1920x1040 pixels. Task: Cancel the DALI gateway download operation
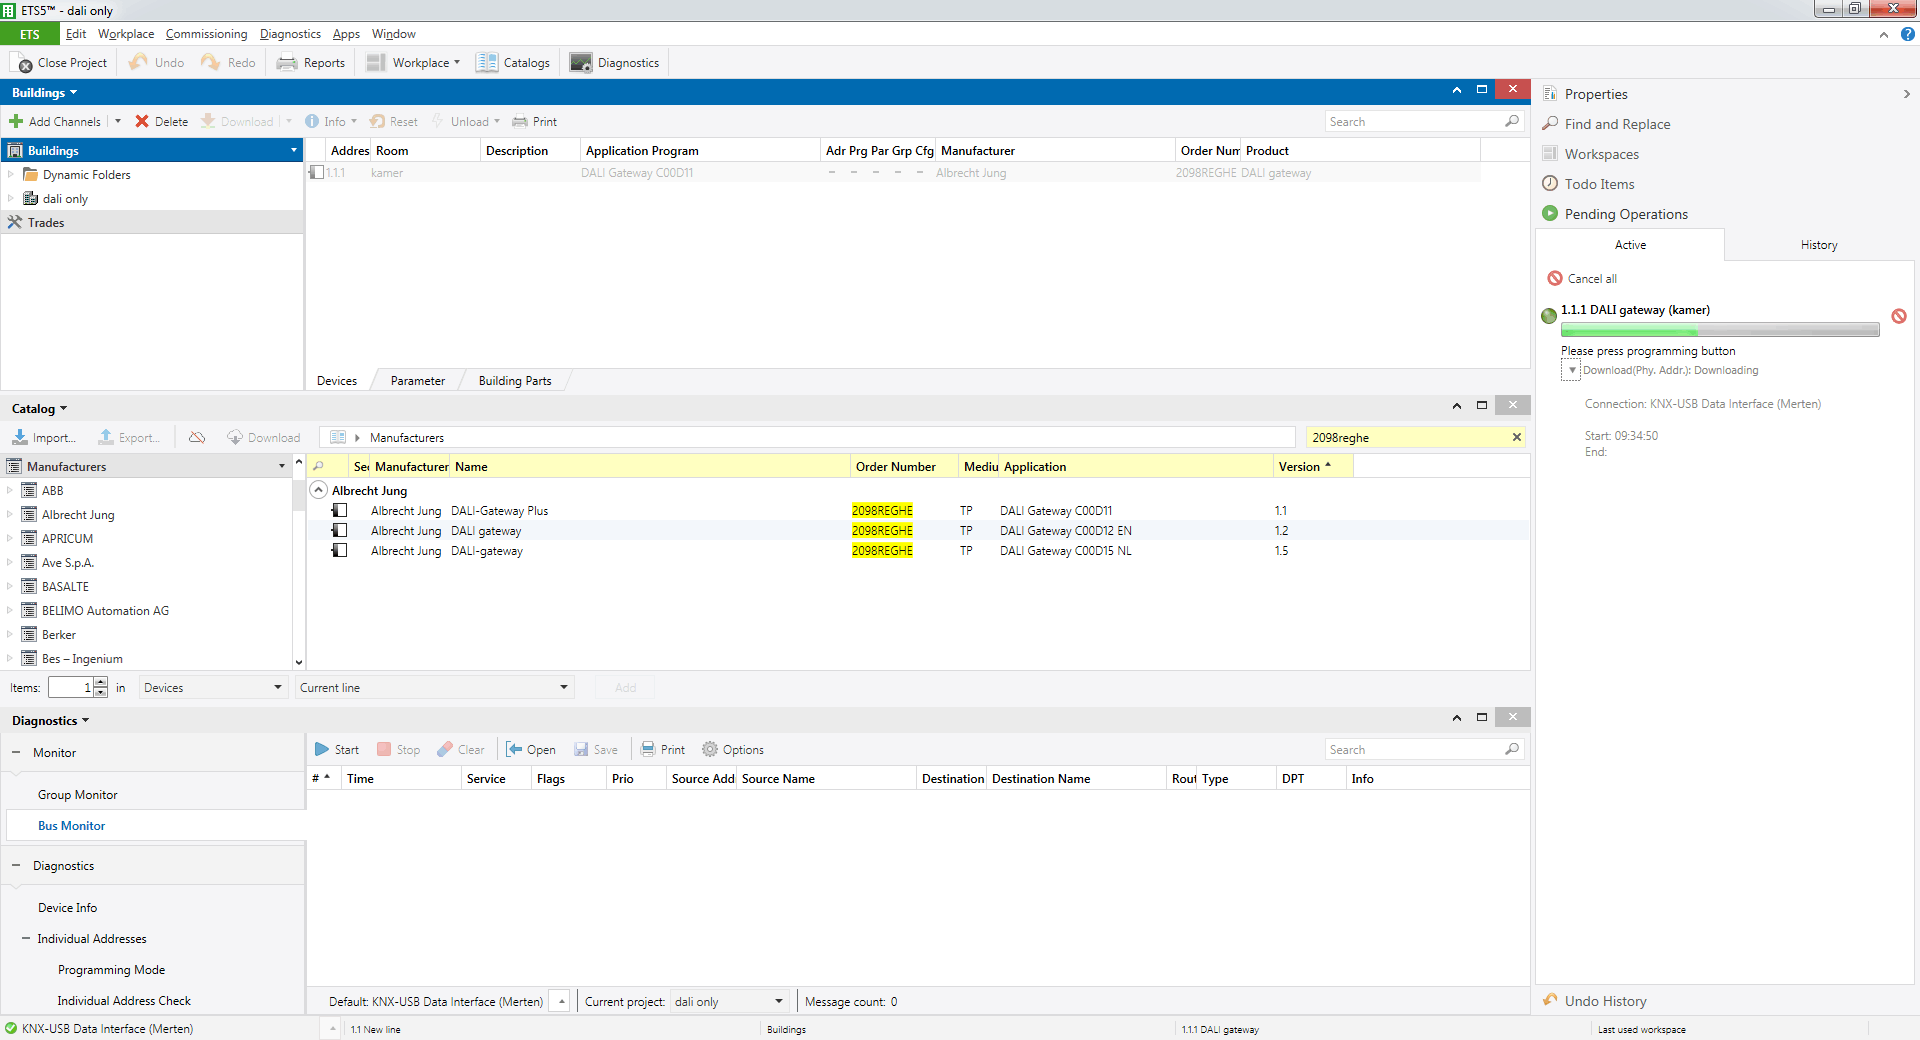point(1898,316)
